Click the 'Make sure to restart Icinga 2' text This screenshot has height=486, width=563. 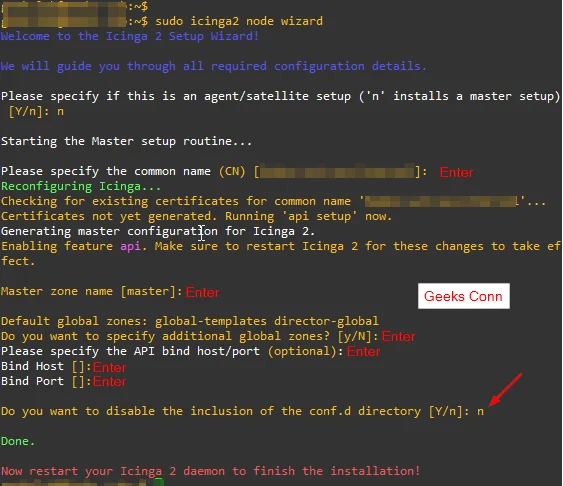(255, 247)
